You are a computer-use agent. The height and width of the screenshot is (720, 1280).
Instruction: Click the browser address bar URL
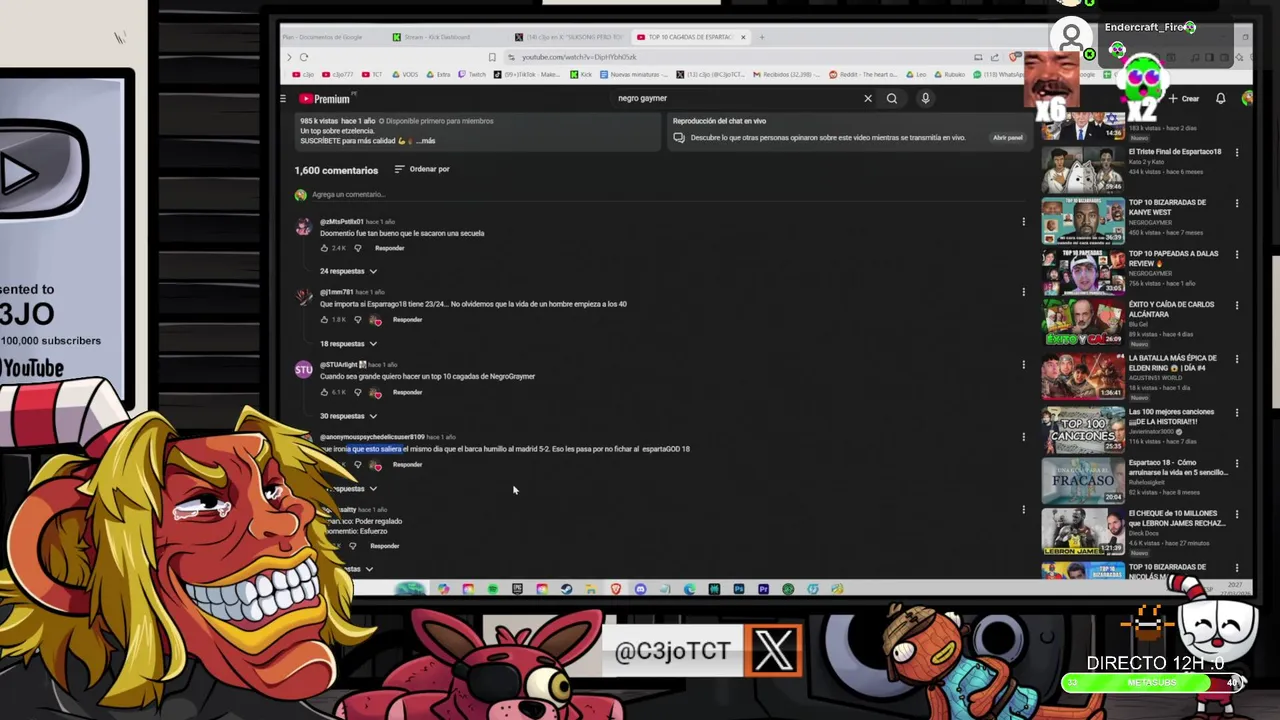click(579, 57)
